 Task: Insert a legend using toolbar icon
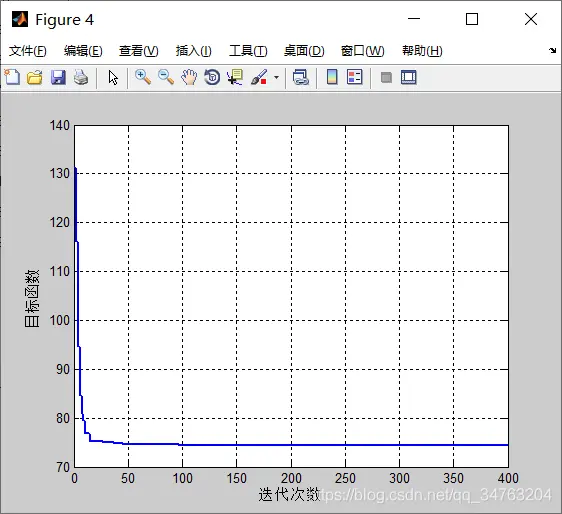coord(355,77)
